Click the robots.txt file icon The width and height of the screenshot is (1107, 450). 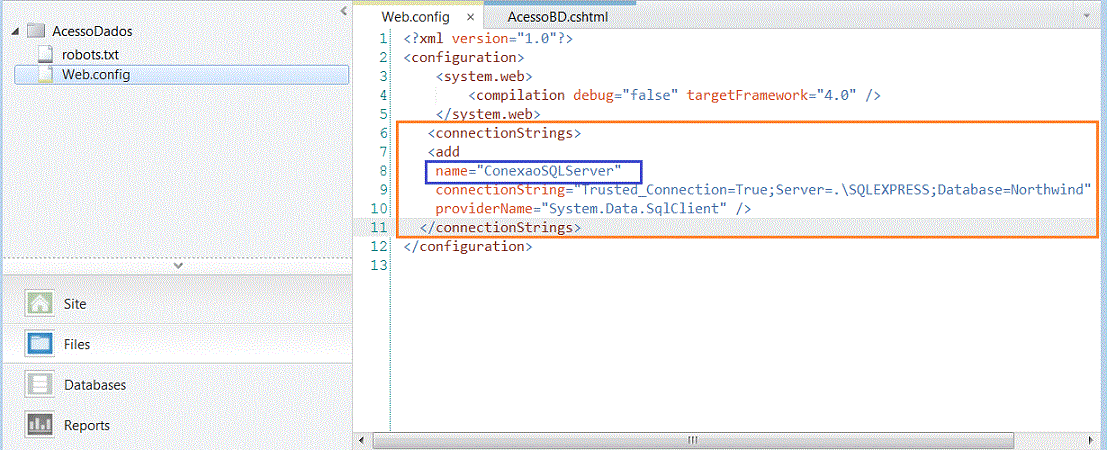pyautogui.click(x=45, y=54)
